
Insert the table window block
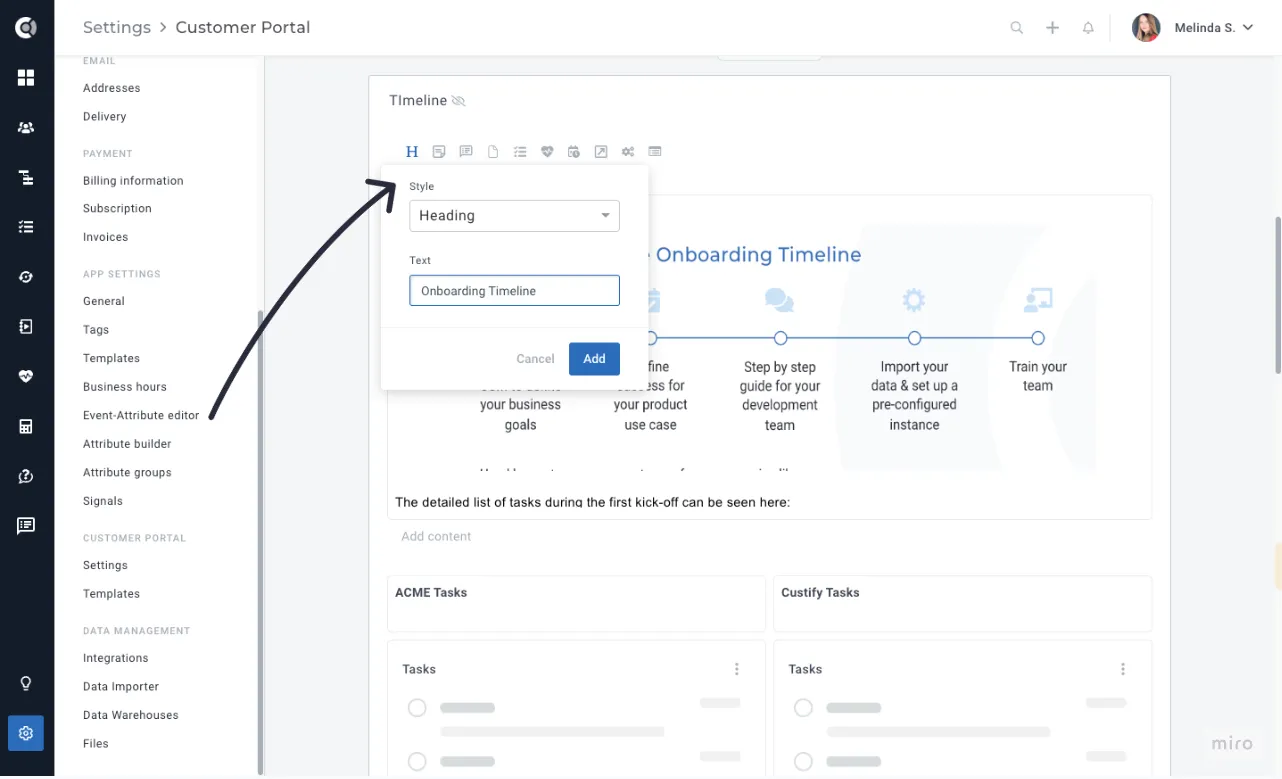[x=655, y=152]
